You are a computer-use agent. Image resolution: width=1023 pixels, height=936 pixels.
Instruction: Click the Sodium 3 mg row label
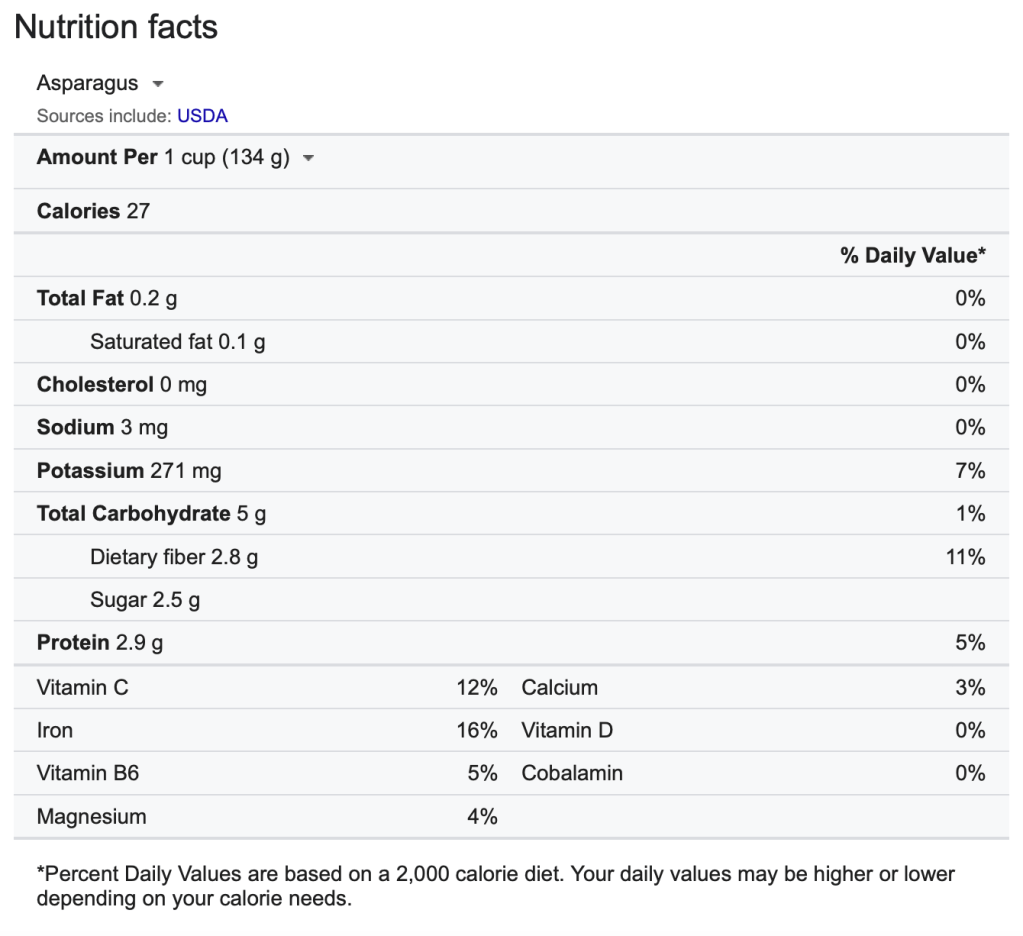pos(102,428)
